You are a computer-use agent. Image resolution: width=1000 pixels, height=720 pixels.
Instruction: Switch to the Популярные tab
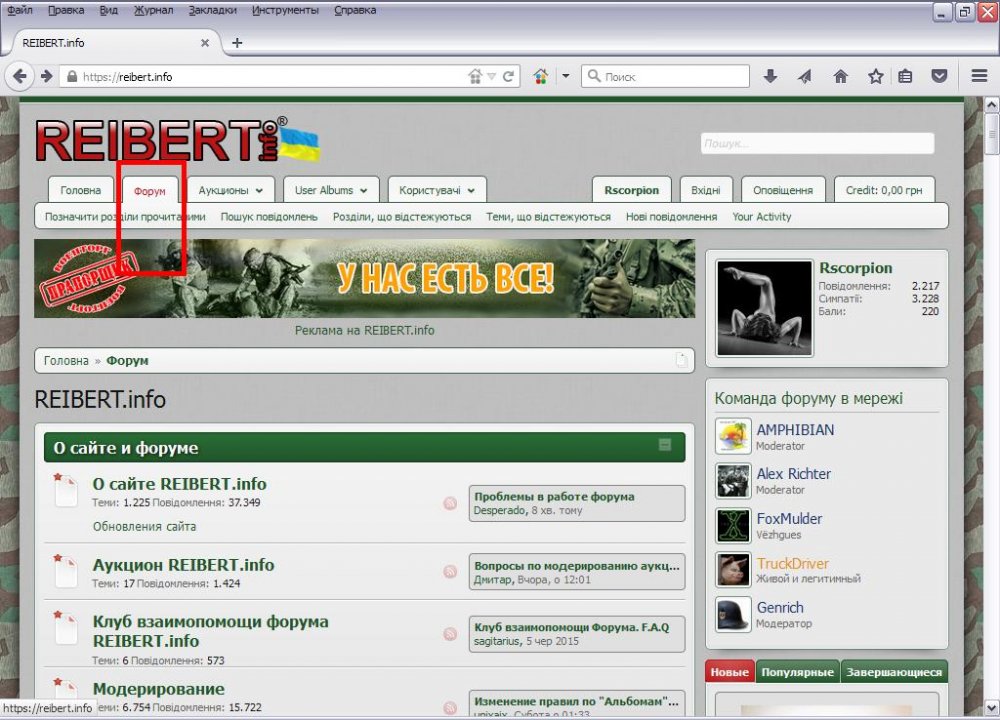(x=797, y=673)
